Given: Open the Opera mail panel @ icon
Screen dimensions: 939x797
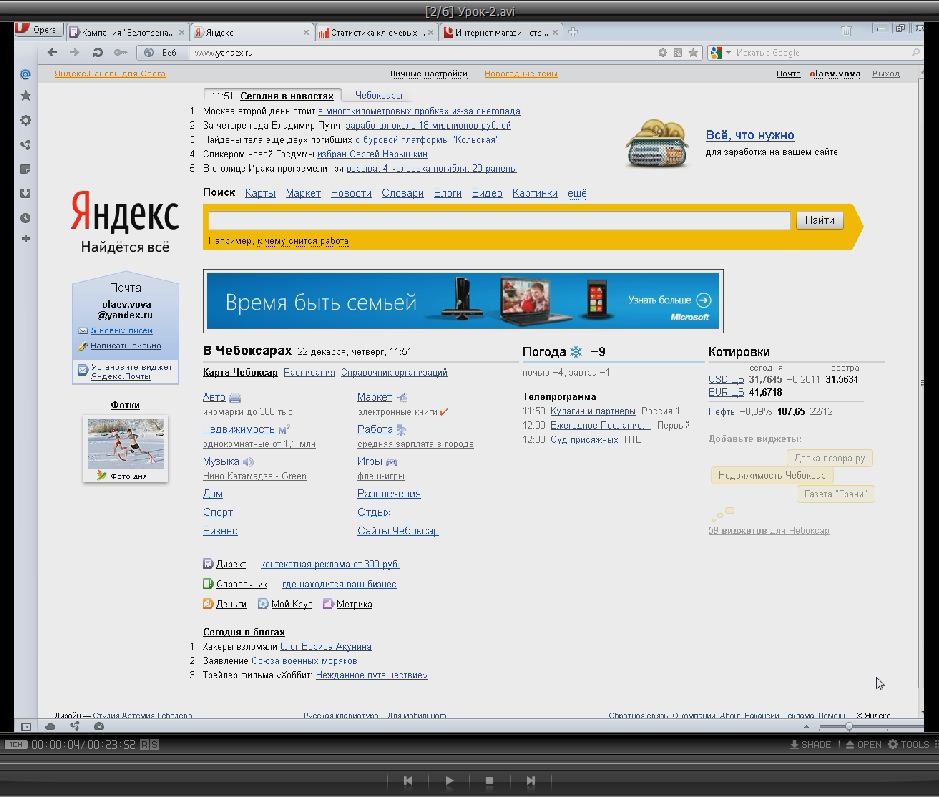Looking at the screenshot, I should [x=25, y=74].
